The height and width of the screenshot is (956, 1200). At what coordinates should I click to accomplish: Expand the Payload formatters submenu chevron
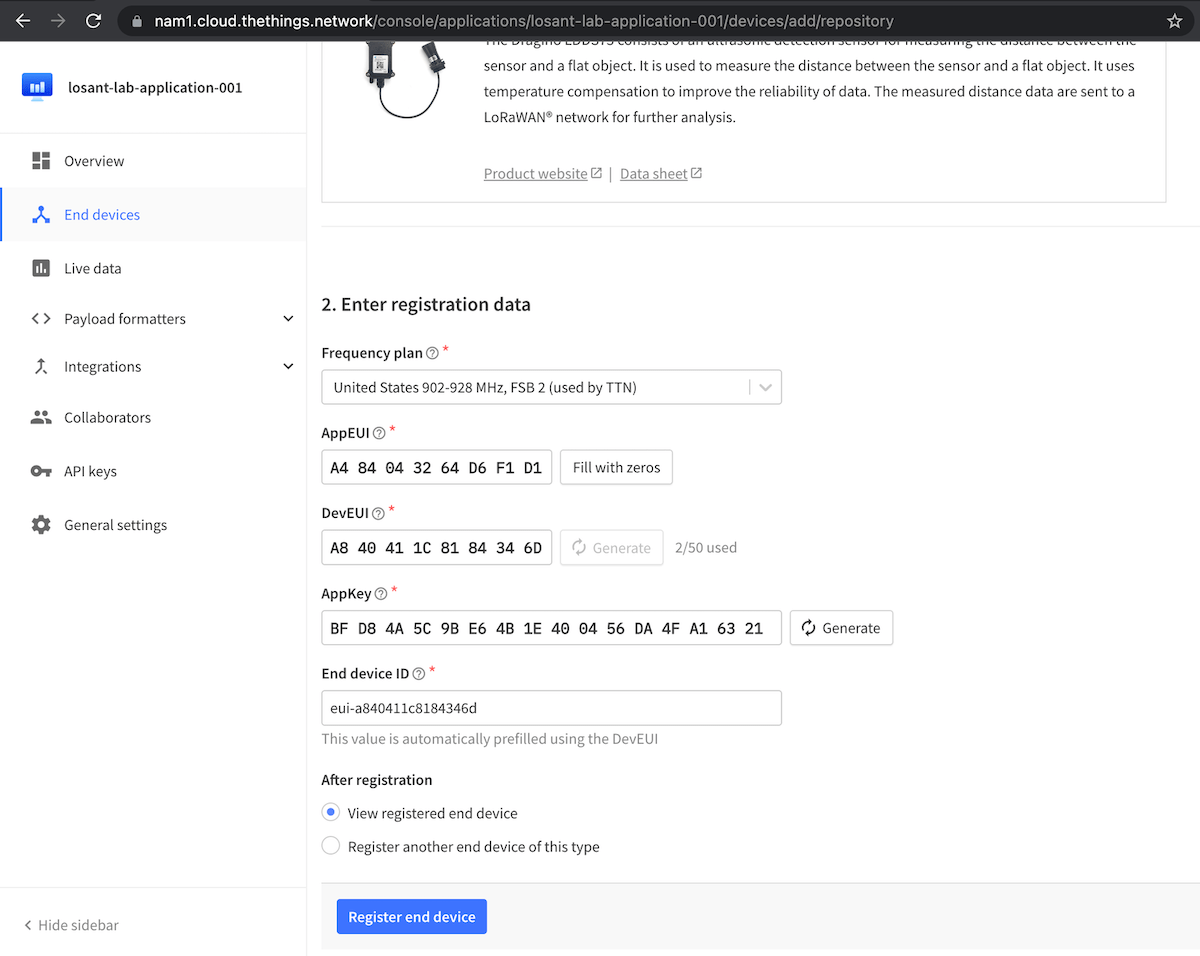coord(288,319)
